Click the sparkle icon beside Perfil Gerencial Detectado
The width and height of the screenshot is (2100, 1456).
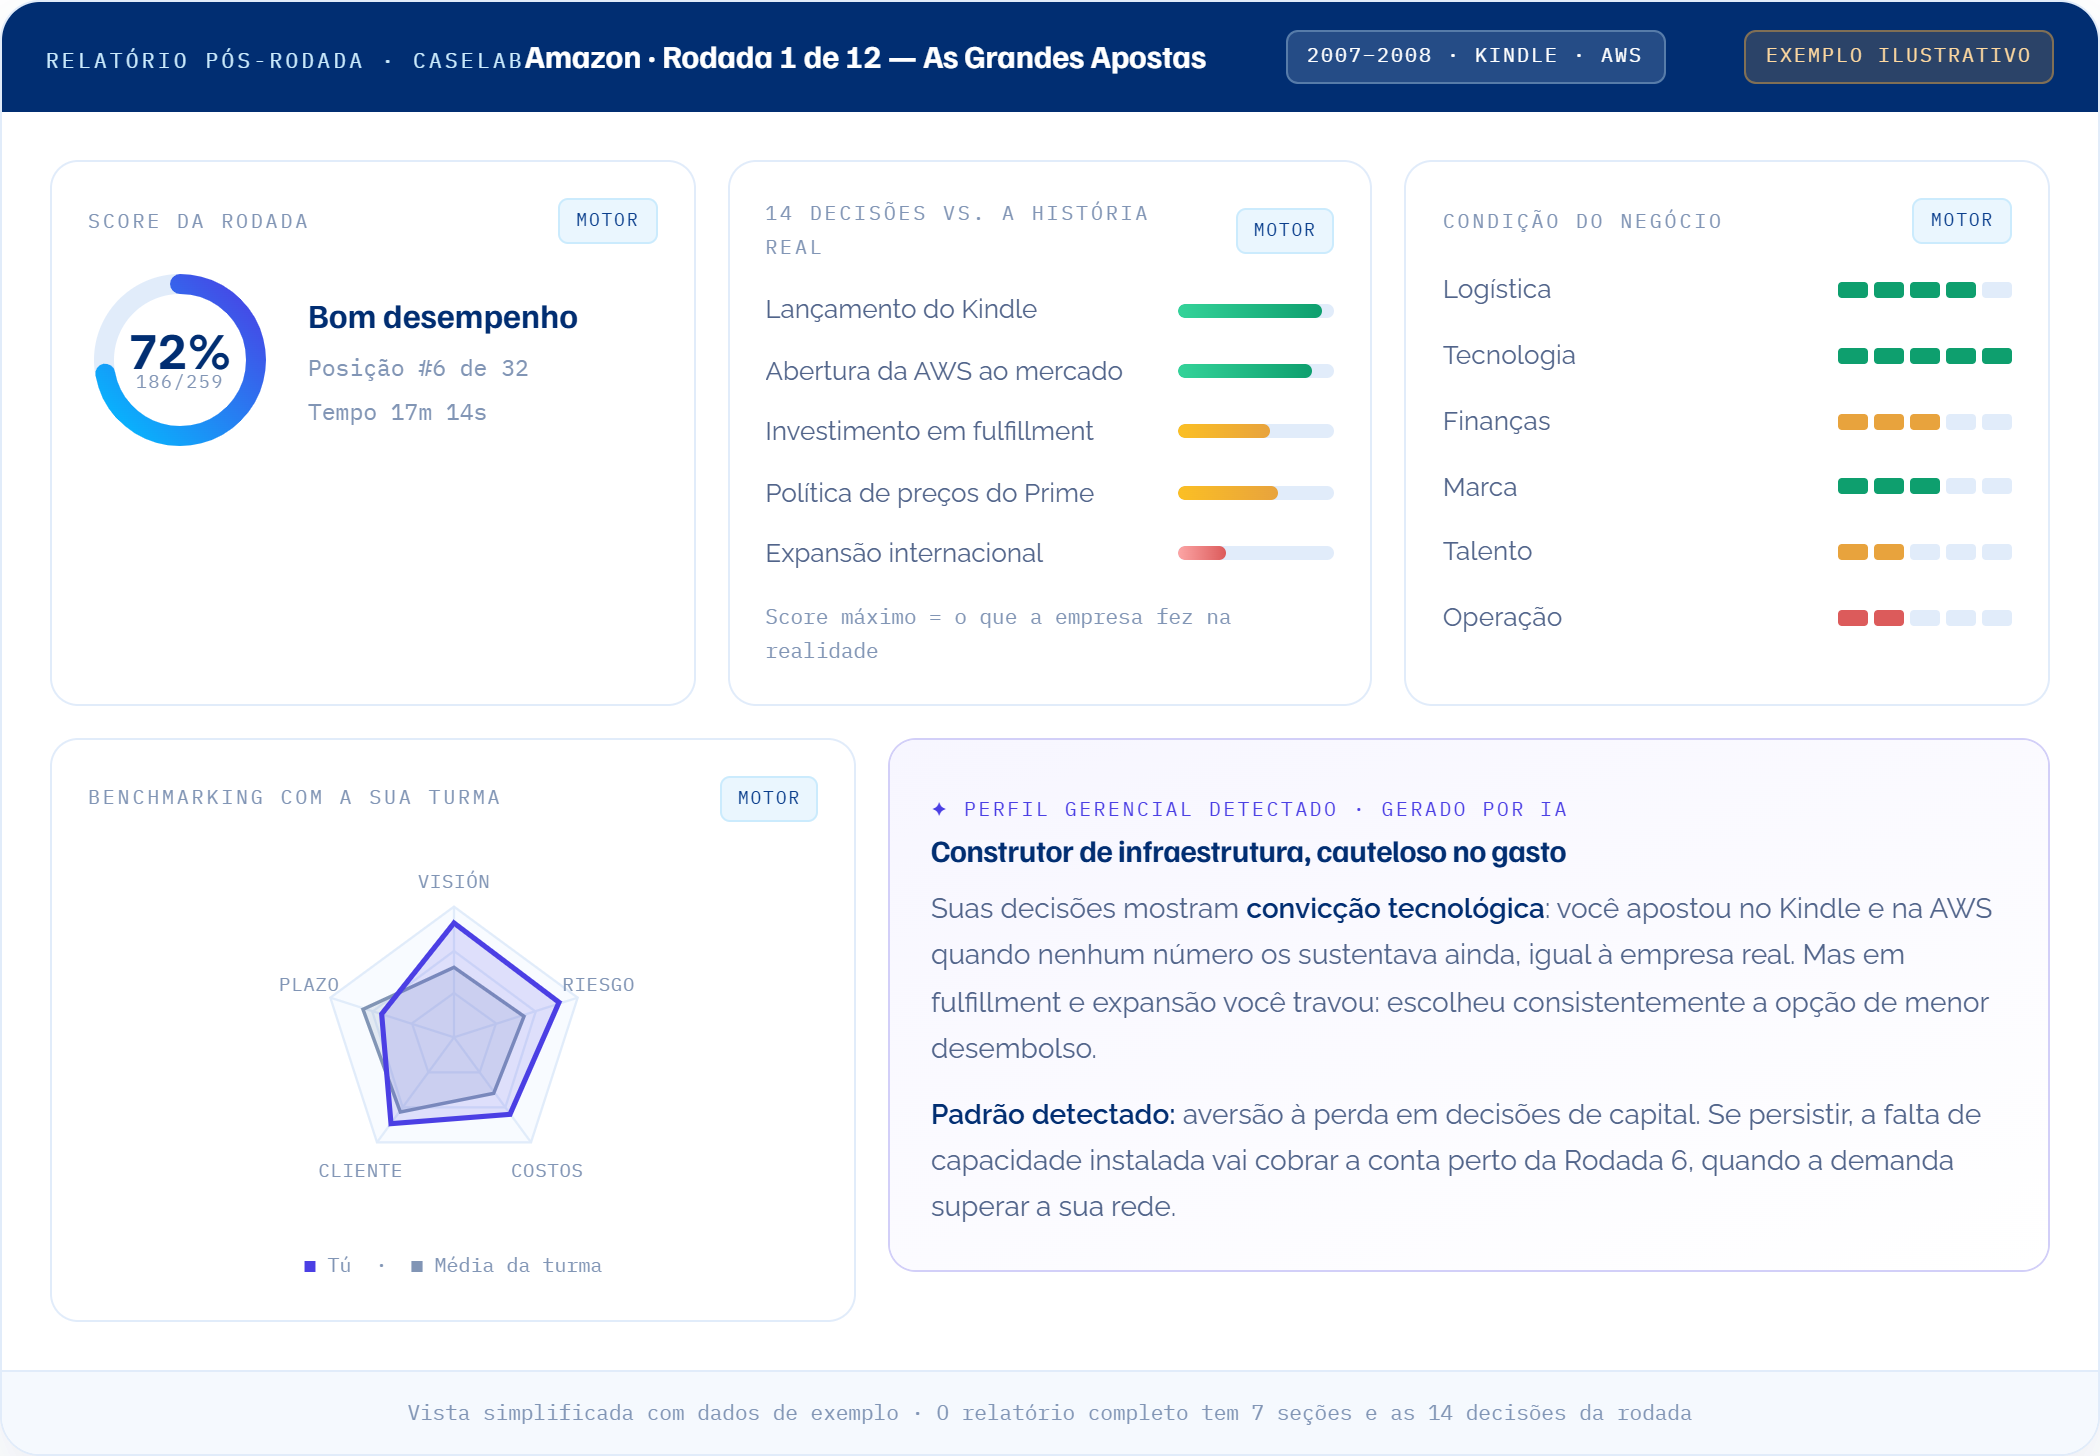click(x=939, y=809)
